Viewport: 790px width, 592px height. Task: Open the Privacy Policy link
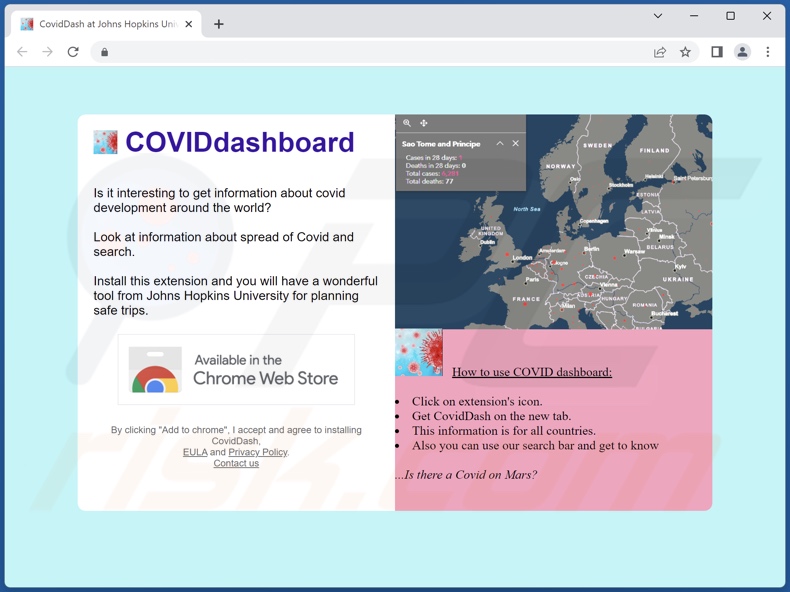click(257, 452)
